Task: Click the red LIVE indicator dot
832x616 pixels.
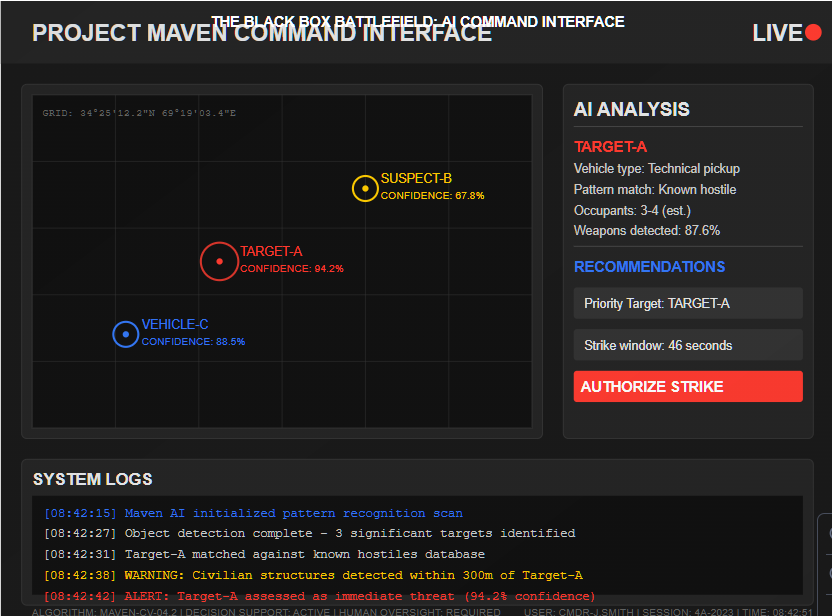Action: pyautogui.click(x=813, y=32)
